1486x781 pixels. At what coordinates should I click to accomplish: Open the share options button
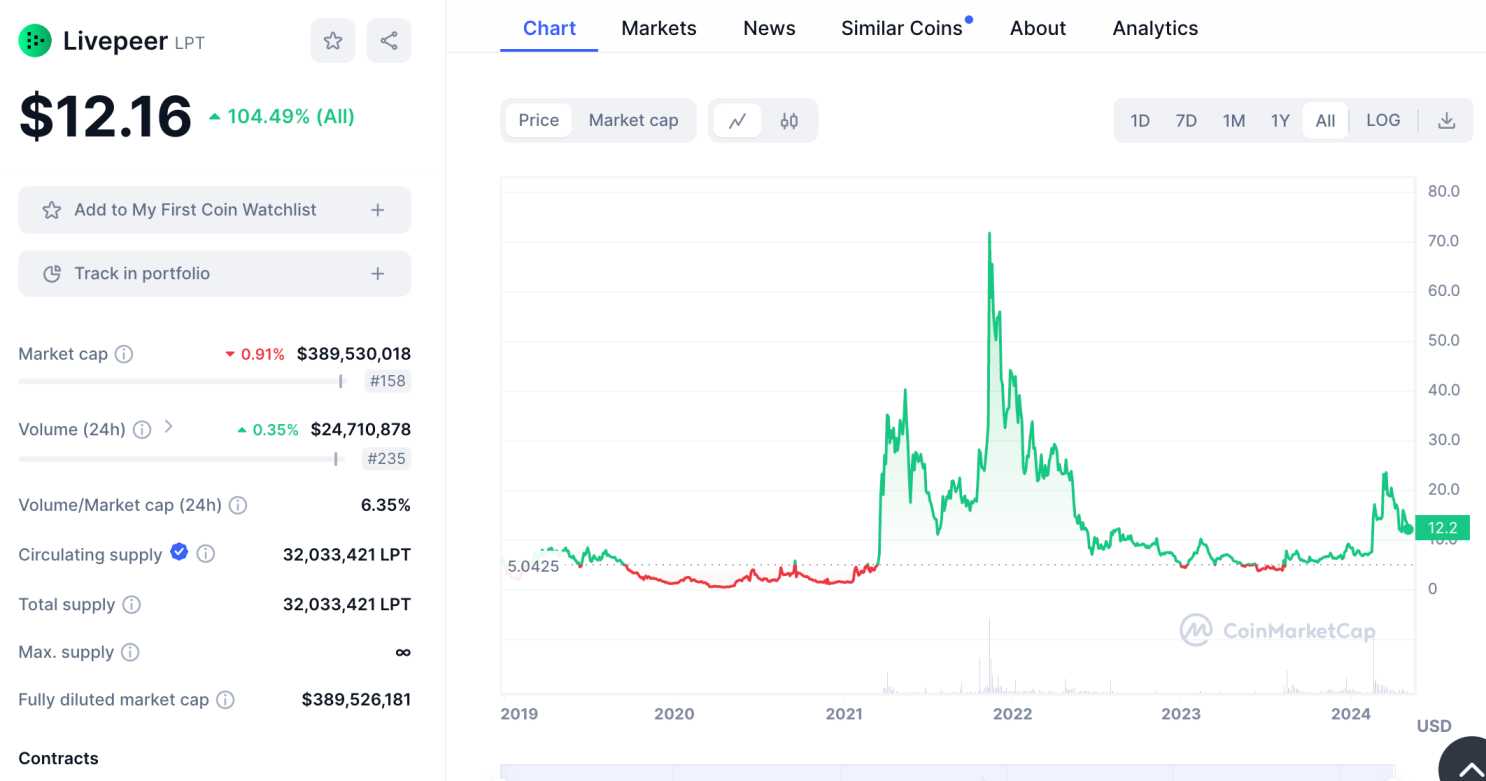(x=389, y=41)
